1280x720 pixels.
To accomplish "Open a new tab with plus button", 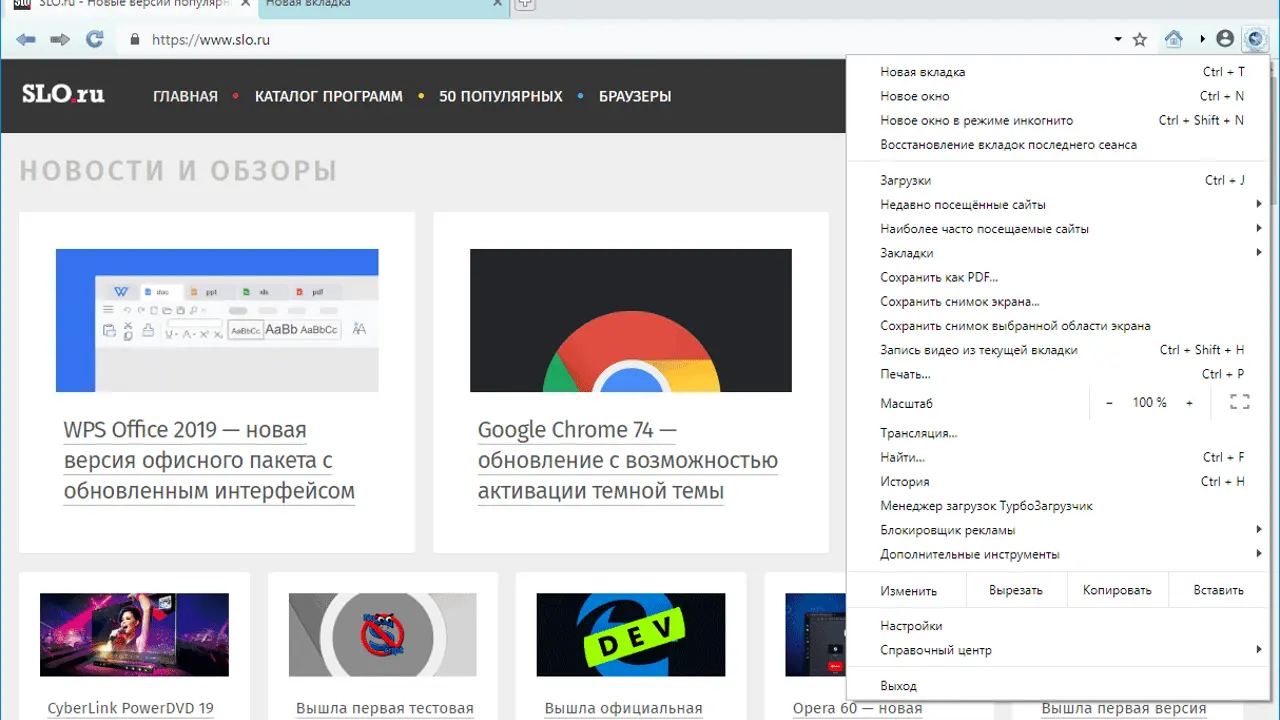I will (x=524, y=5).
